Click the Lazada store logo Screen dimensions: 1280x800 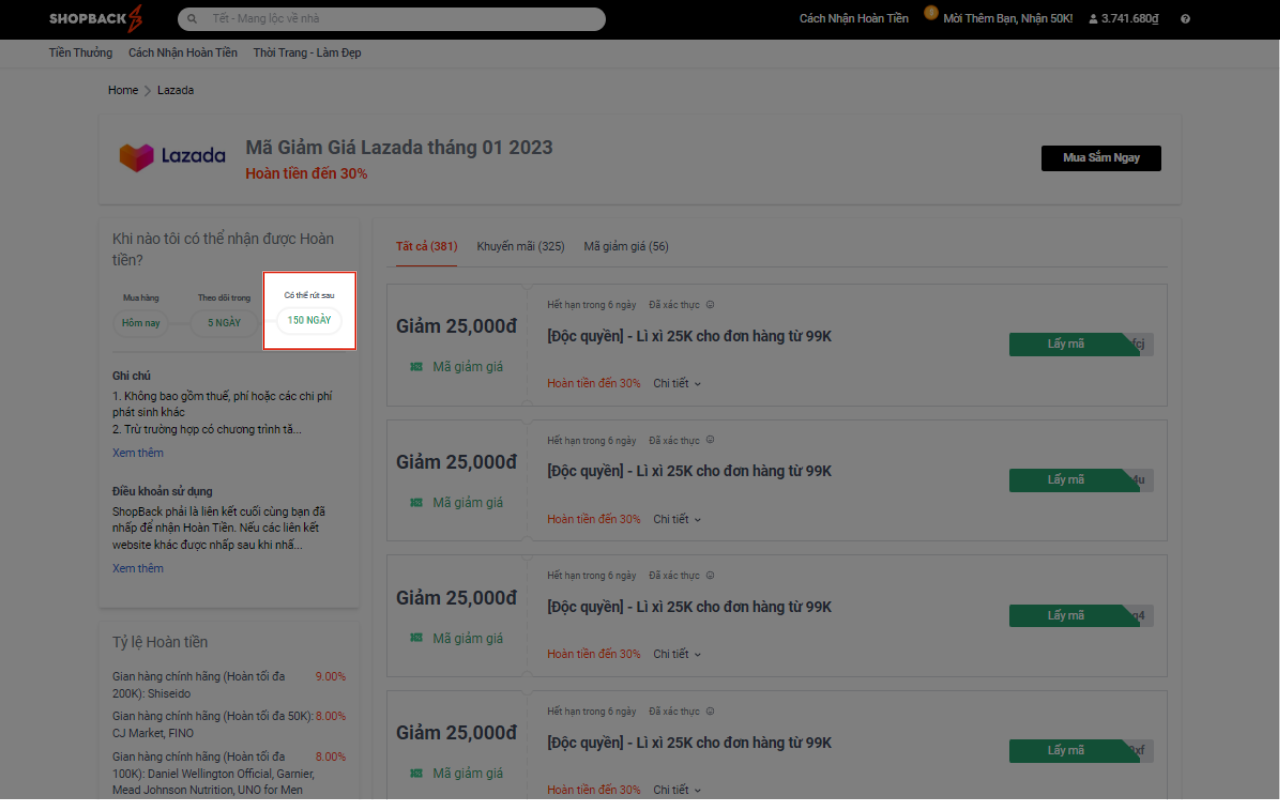click(x=172, y=156)
